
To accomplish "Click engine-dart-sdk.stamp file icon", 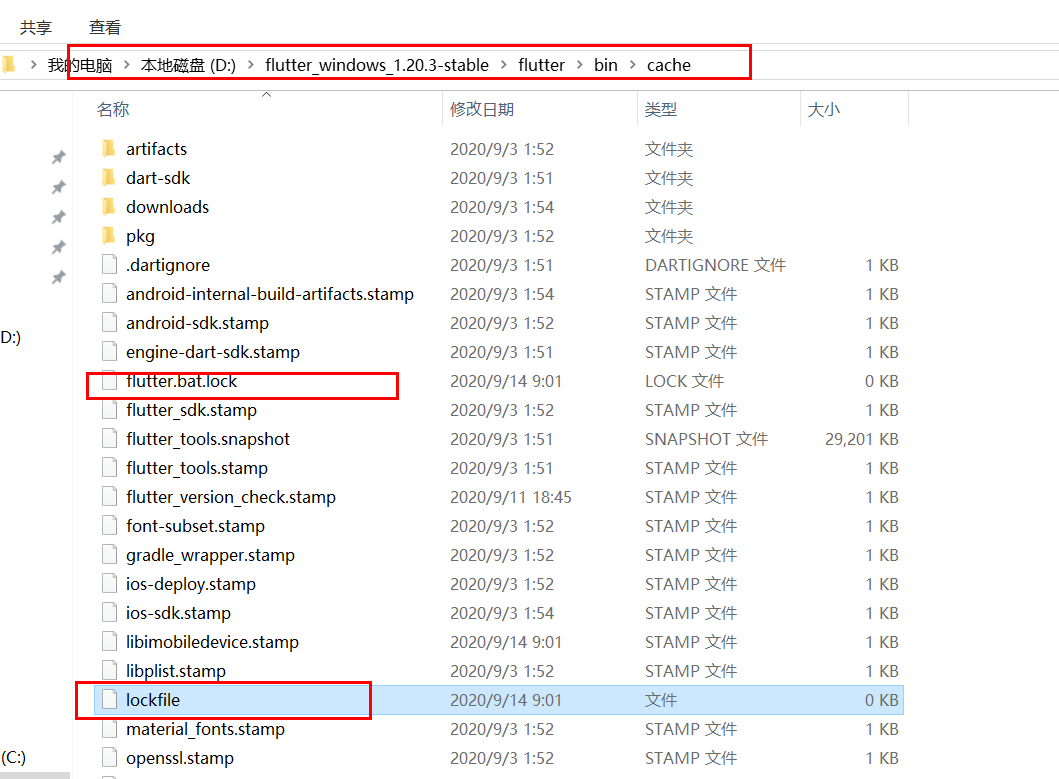I will (109, 351).
